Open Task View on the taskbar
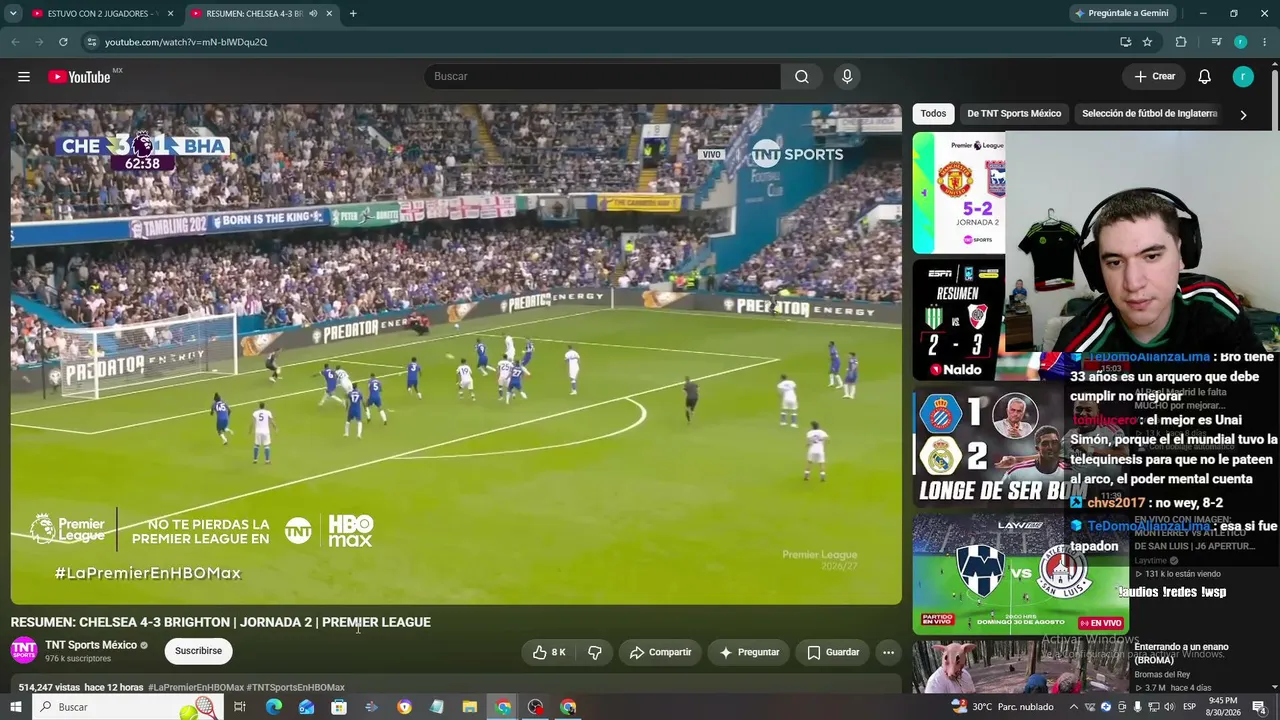The height and width of the screenshot is (720, 1280). (240, 707)
